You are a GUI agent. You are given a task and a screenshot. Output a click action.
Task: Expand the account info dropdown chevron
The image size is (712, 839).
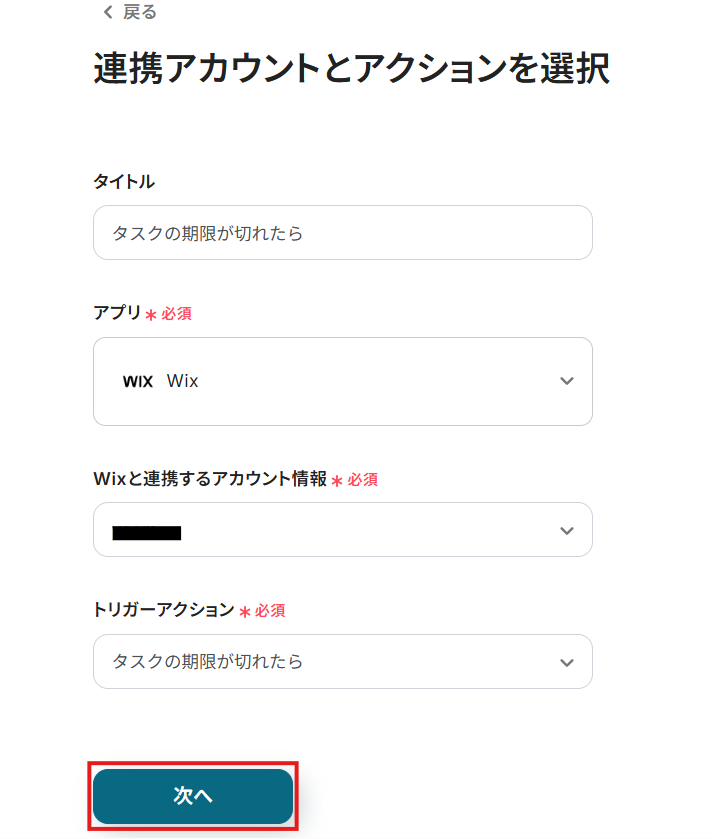(567, 530)
